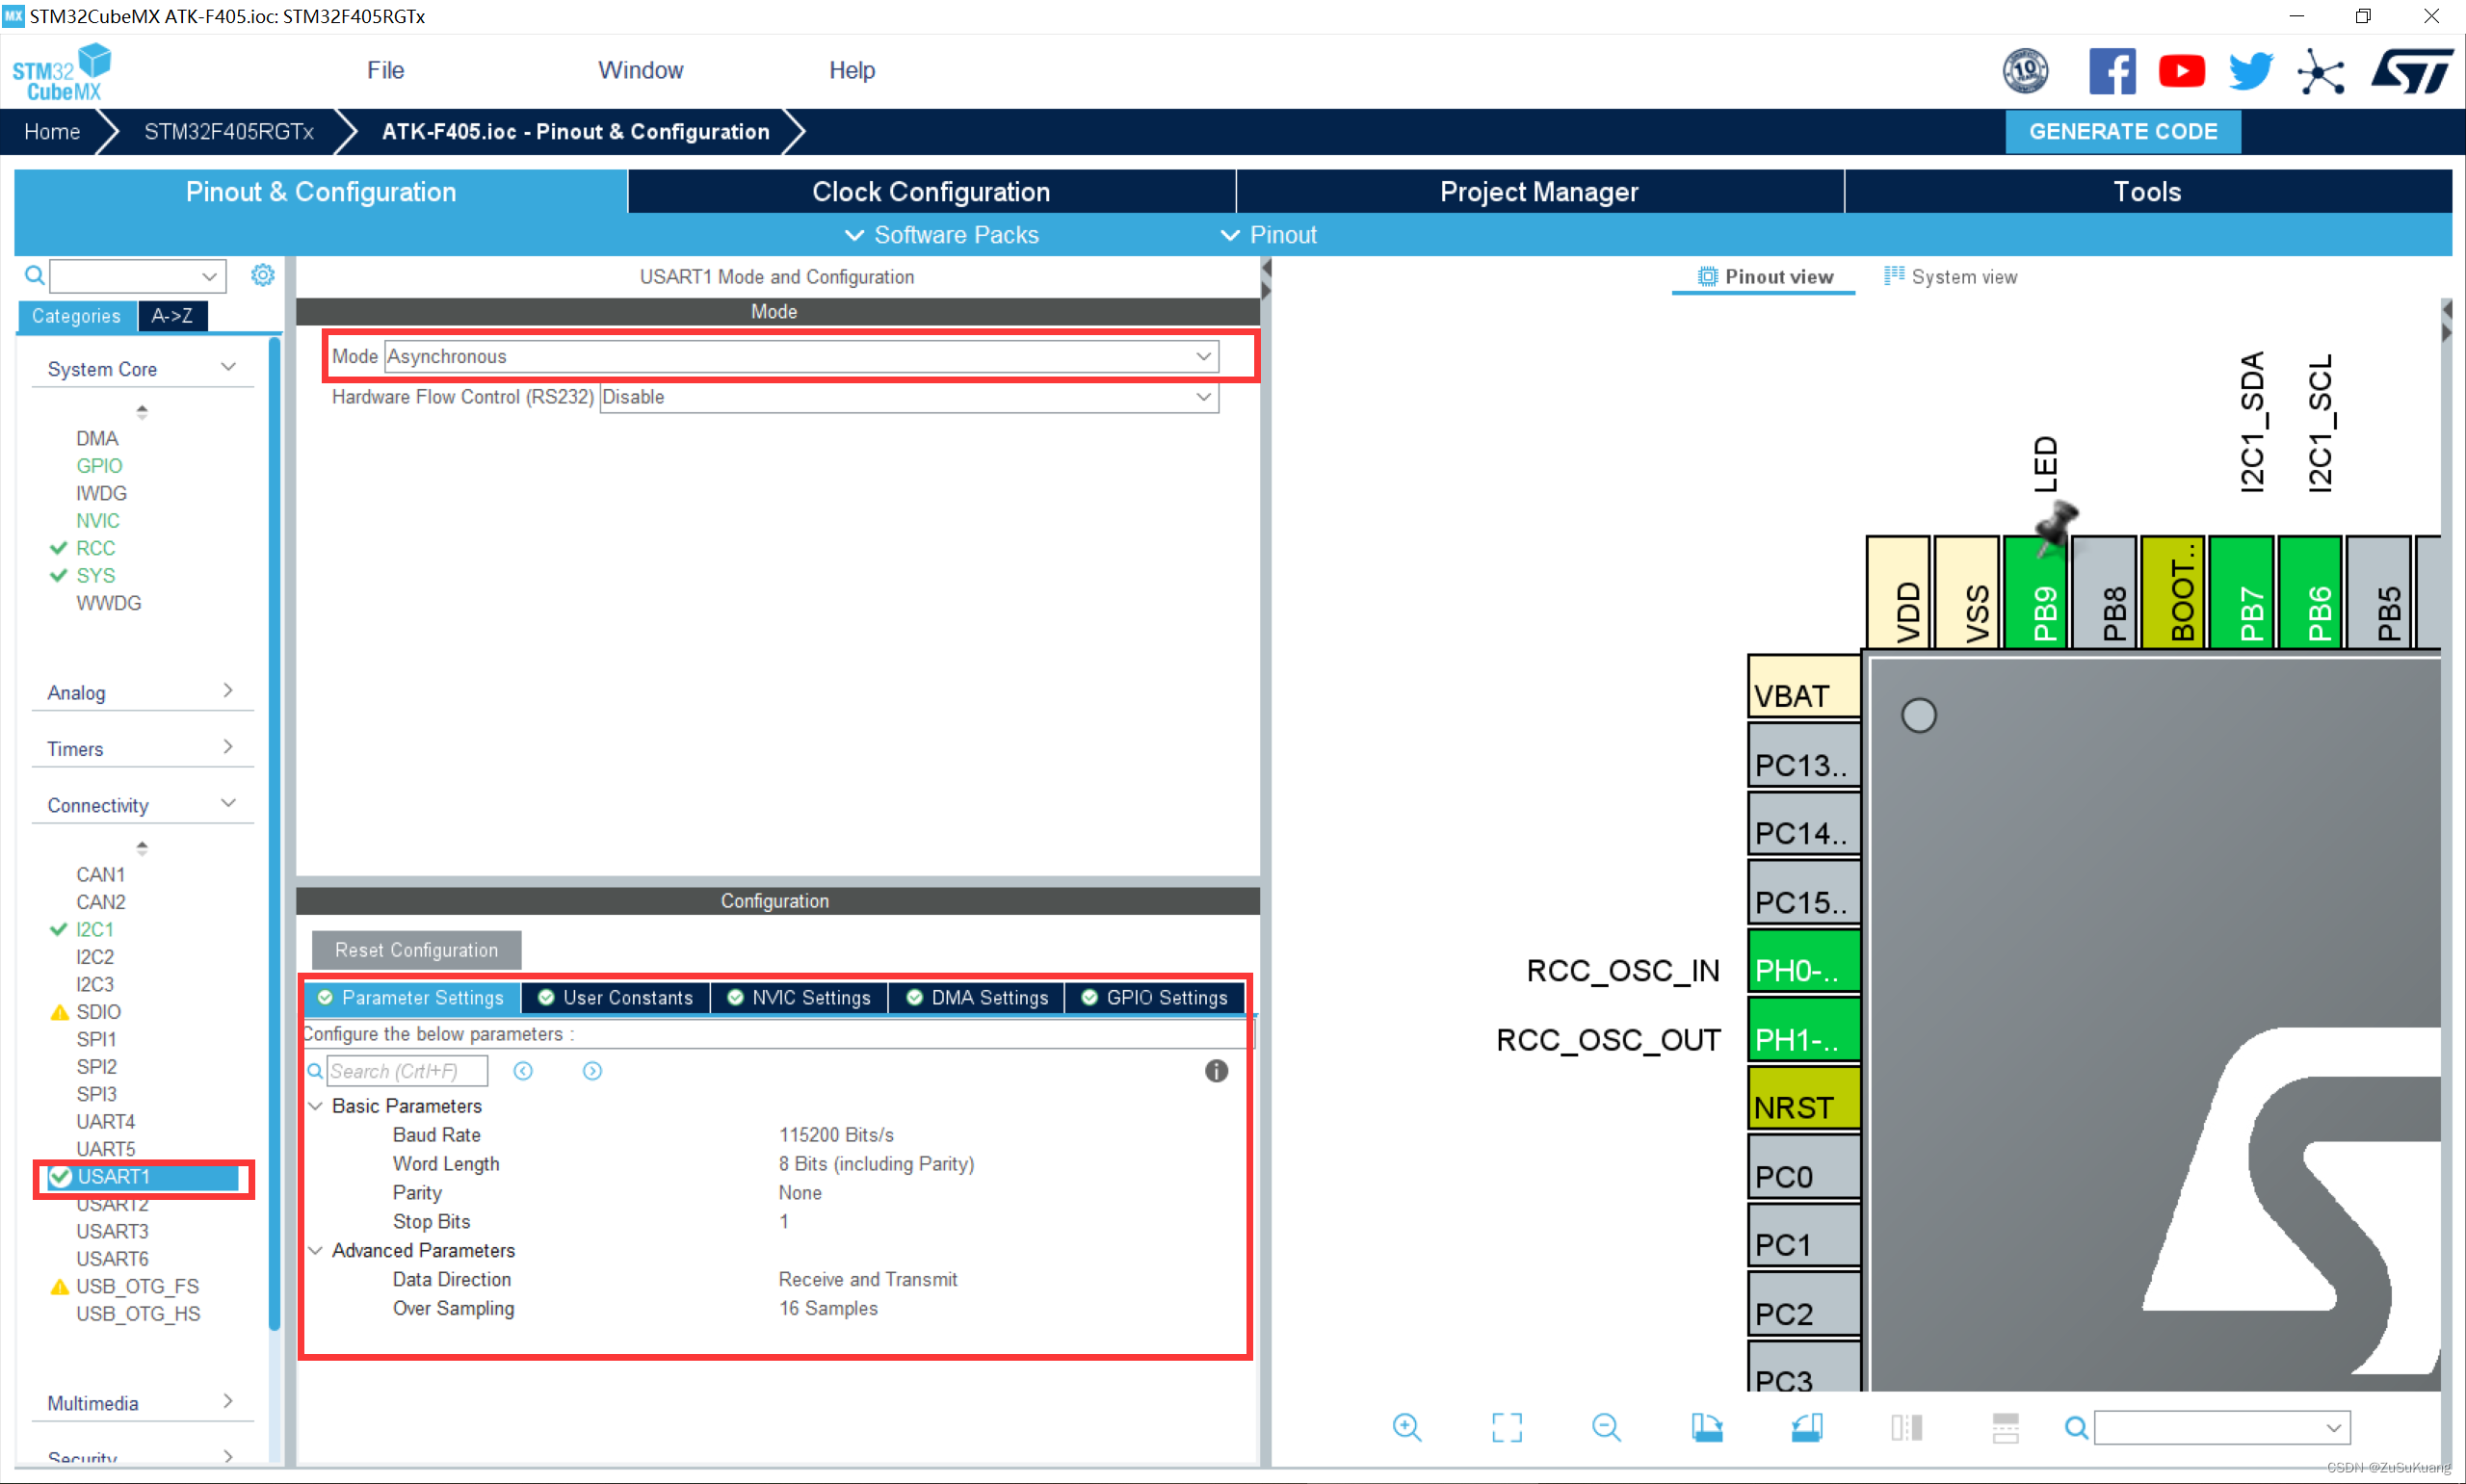Open the settings gear icon beside search
This screenshot has width=2466, height=1484.
[262, 275]
